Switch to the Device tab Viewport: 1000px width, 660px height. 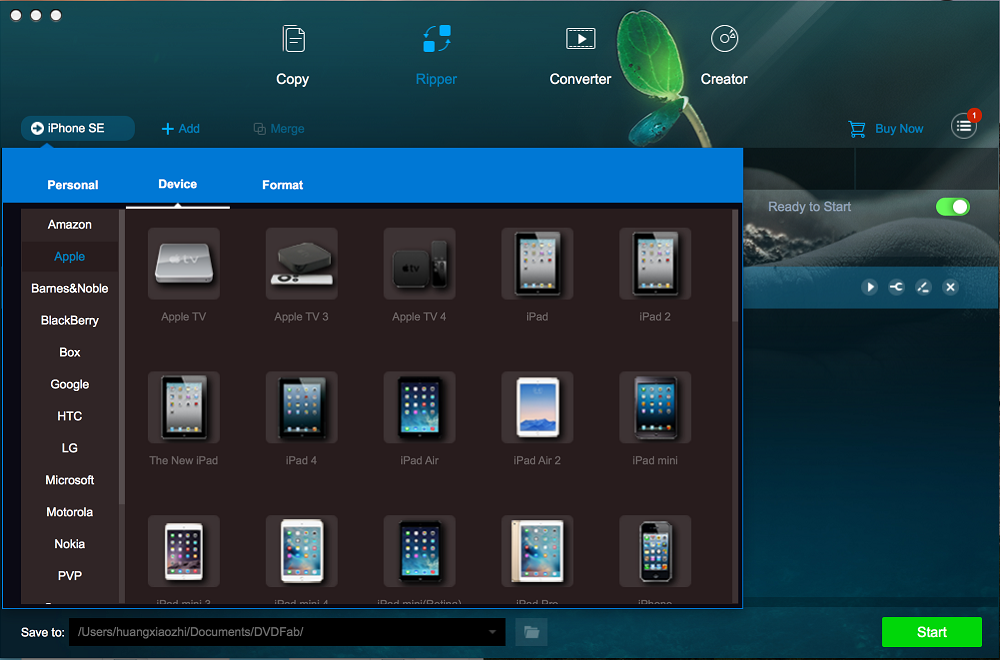click(177, 184)
